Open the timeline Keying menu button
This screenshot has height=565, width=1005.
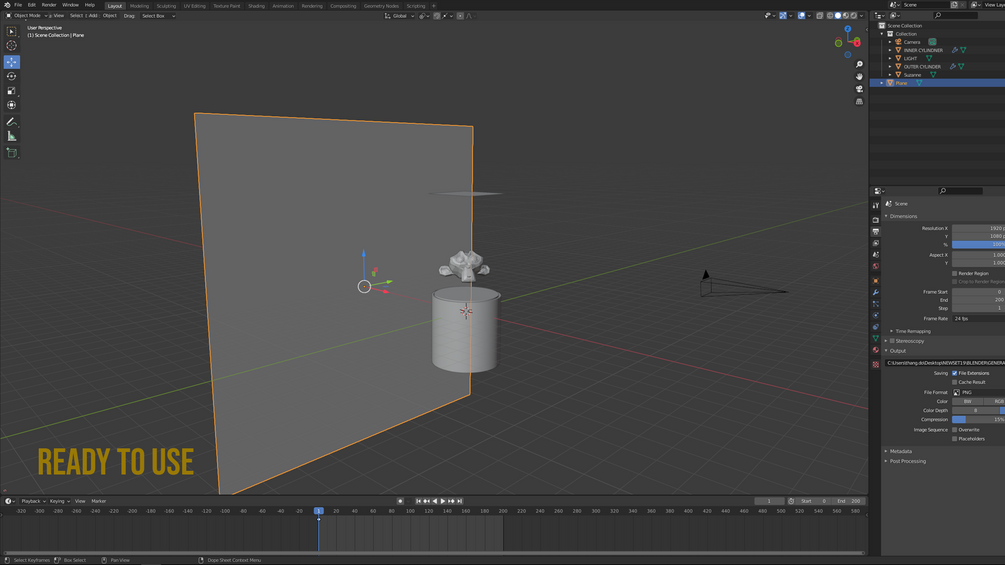(59, 501)
